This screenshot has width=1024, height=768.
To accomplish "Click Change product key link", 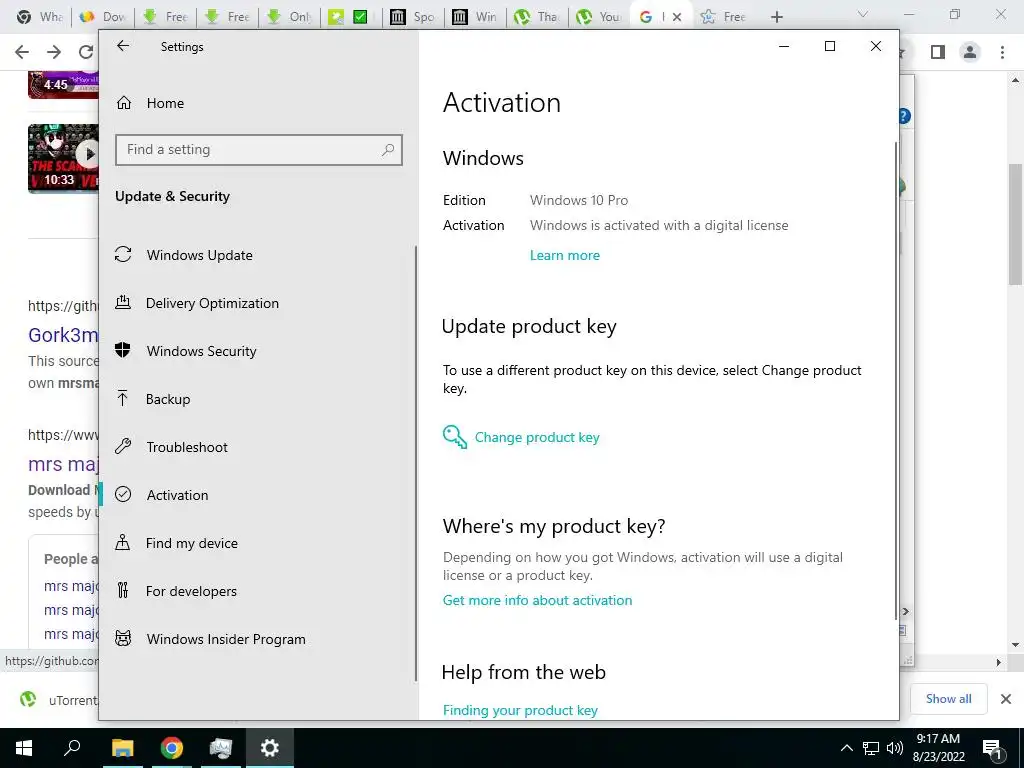I will [x=537, y=438].
